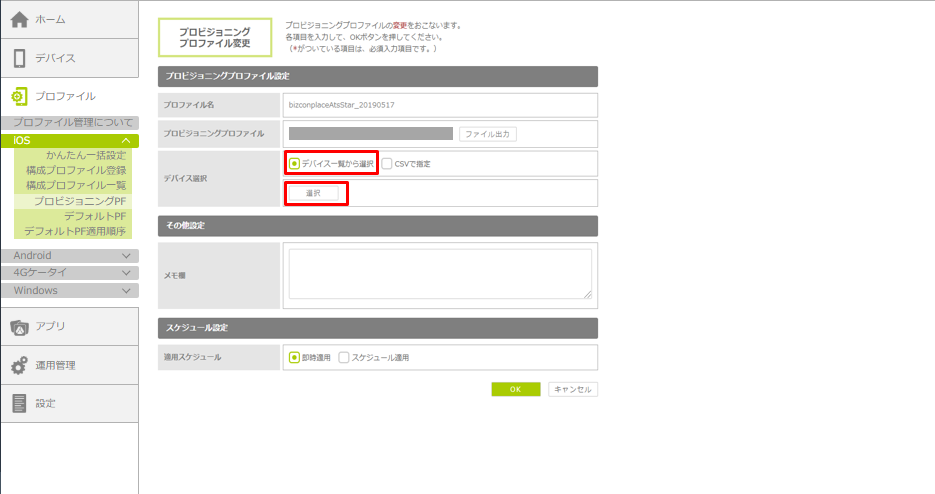Click the 'キャンセル' button
Viewport: 935px width, 494px height.
572,389
